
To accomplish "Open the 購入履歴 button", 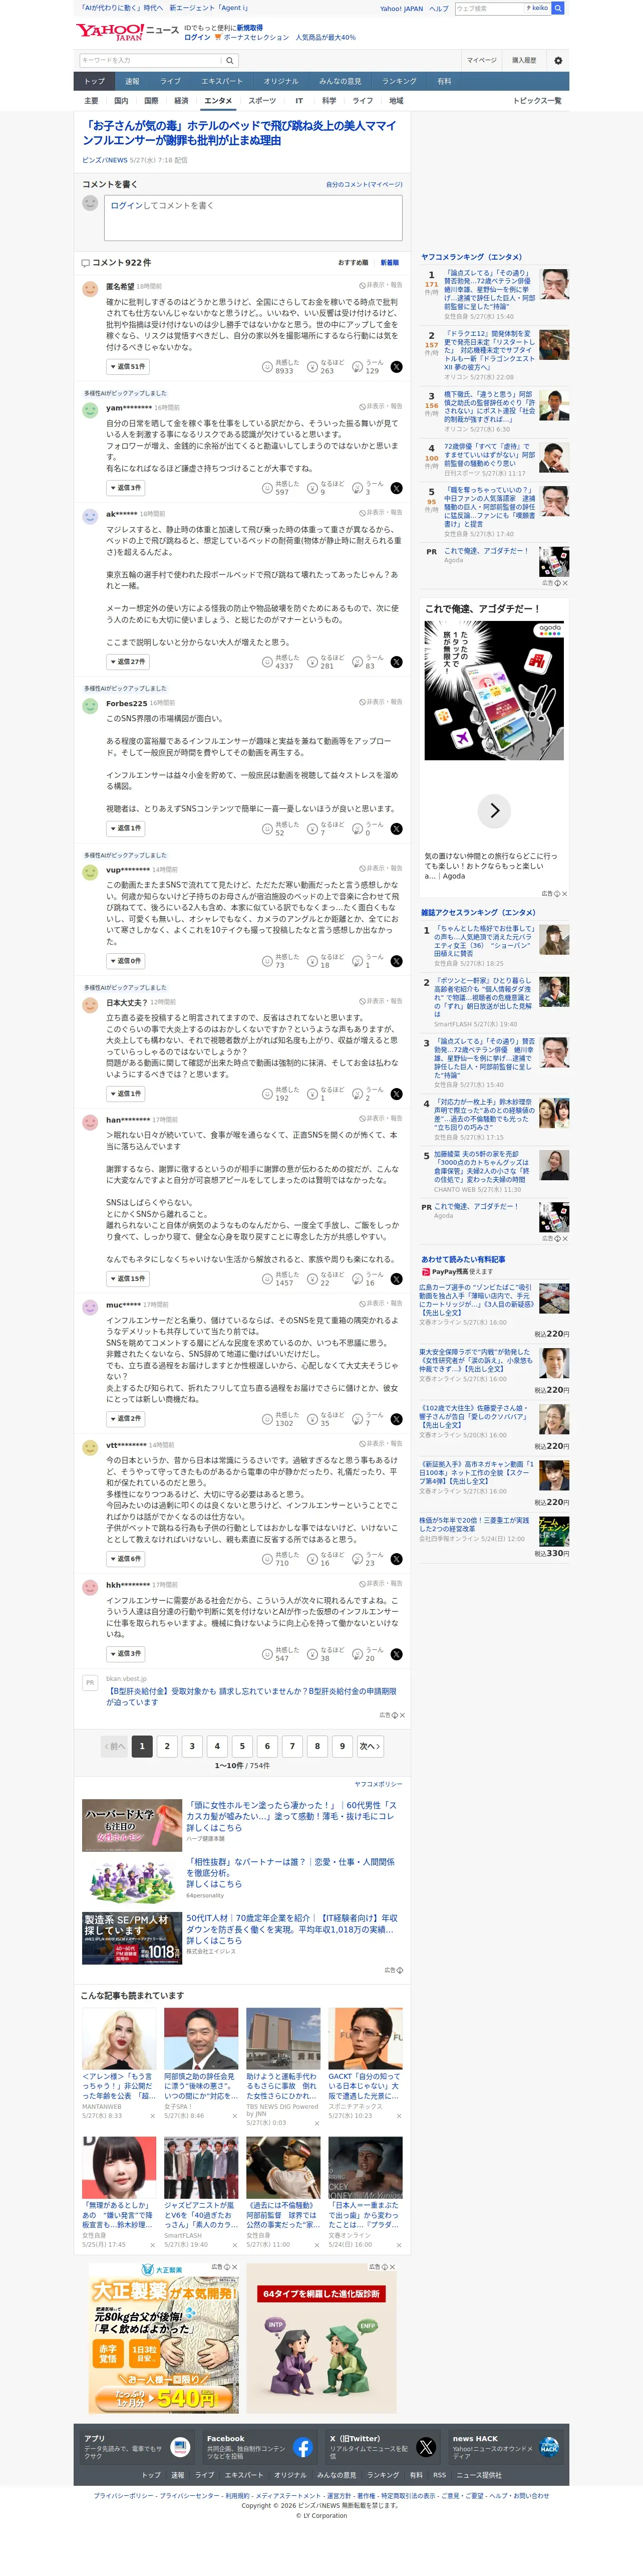I will (524, 60).
